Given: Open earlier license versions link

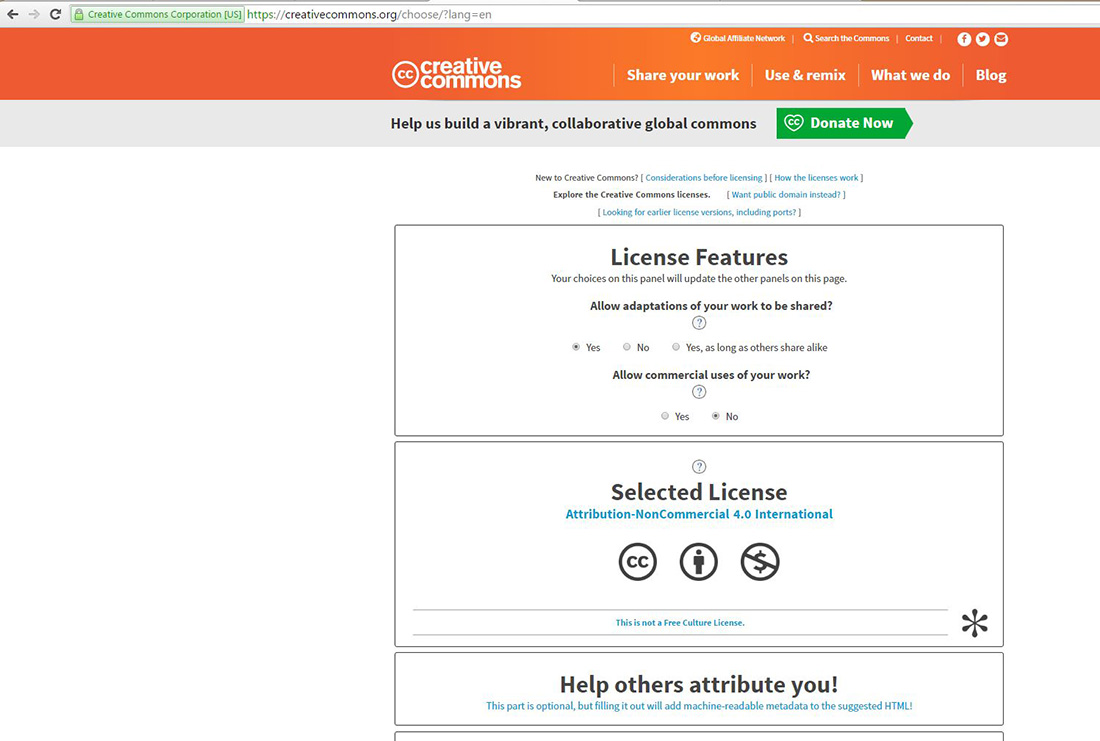Looking at the screenshot, I should (x=699, y=212).
